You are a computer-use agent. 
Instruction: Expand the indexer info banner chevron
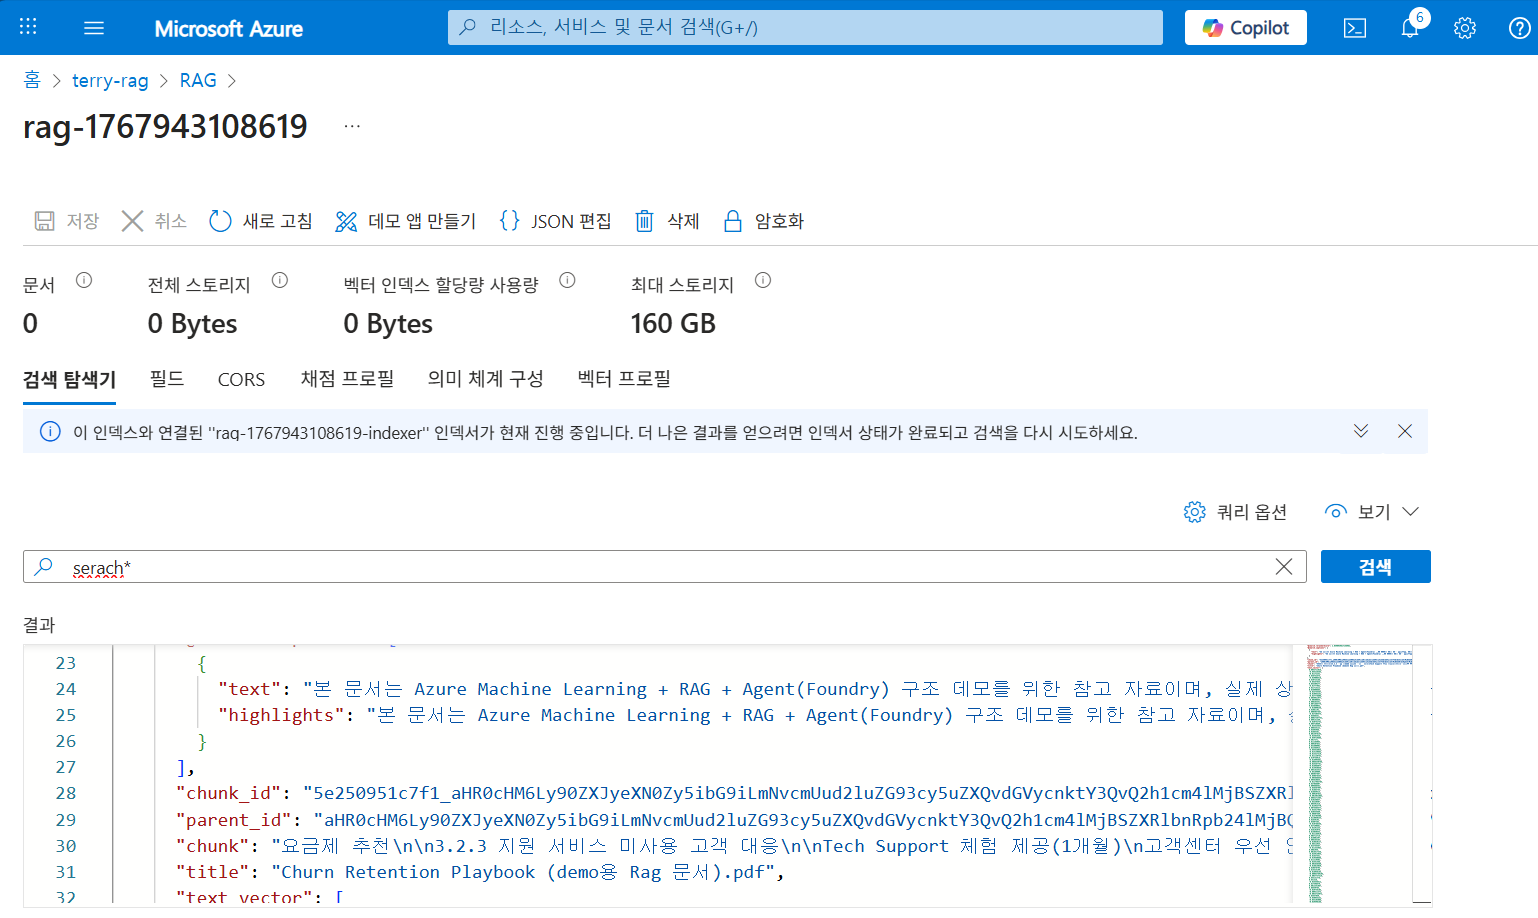[1361, 431]
